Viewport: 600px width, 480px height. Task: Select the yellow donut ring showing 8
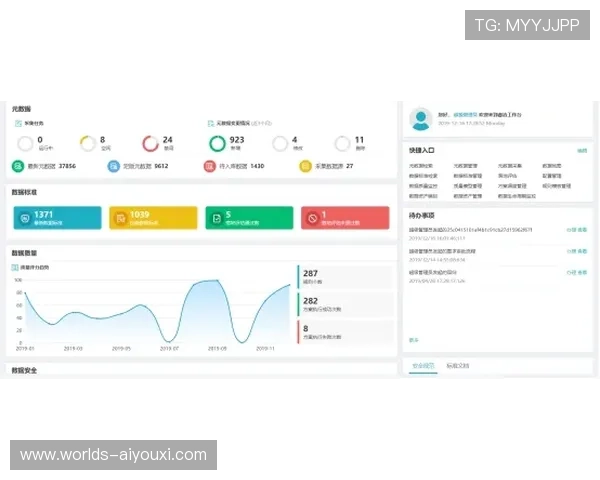point(87,143)
